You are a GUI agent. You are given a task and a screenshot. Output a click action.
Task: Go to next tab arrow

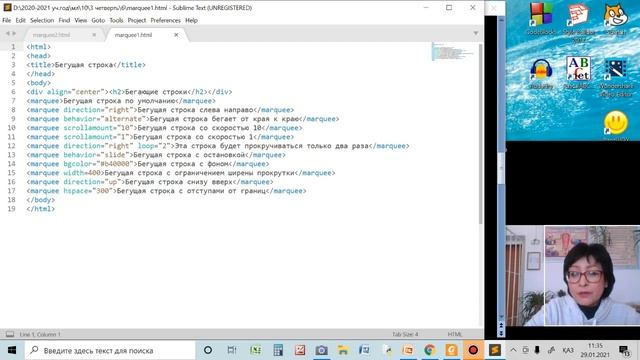(14, 33)
